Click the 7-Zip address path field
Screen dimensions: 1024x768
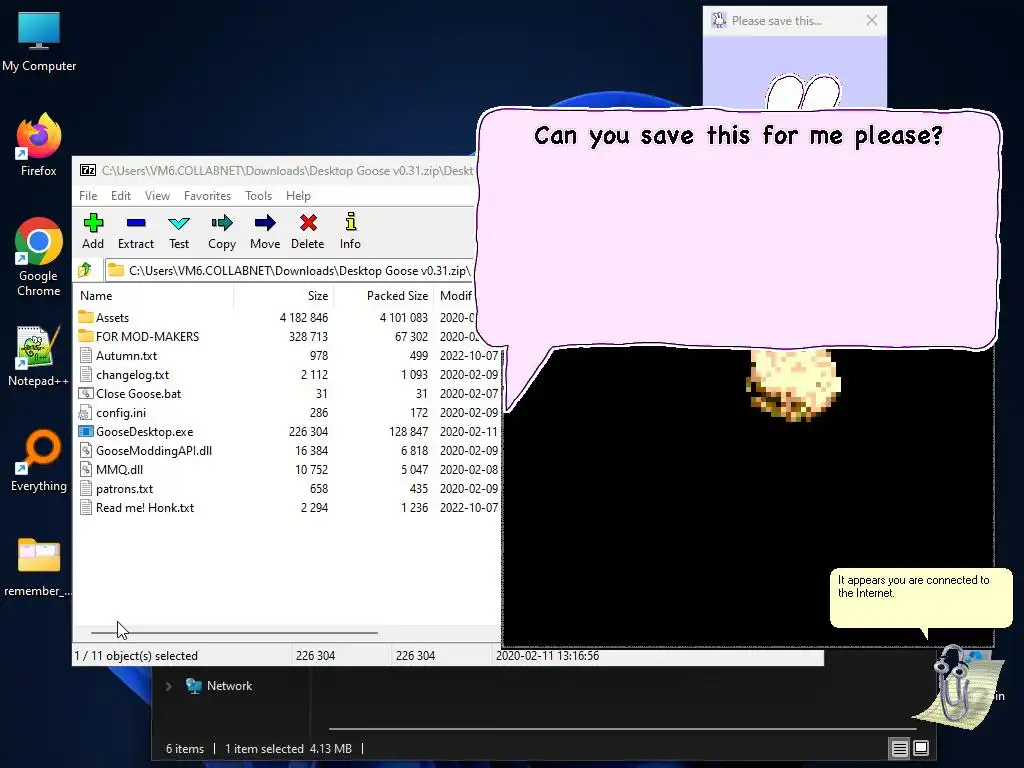point(289,270)
